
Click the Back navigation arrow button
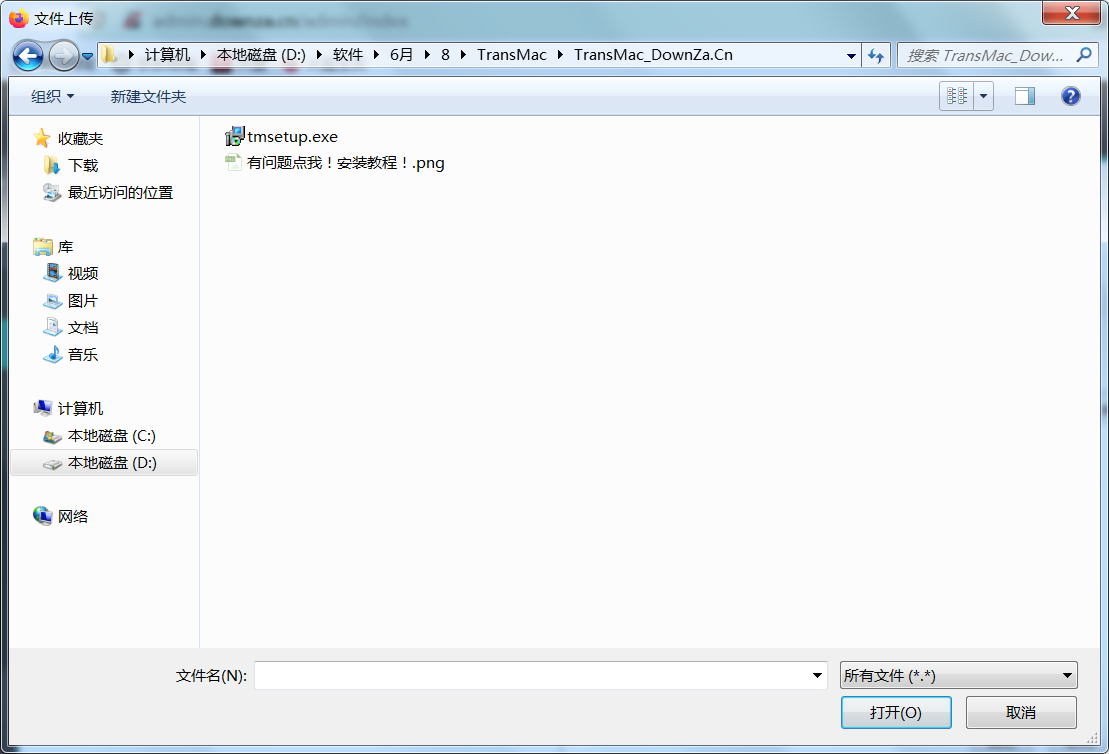coord(28,56)
